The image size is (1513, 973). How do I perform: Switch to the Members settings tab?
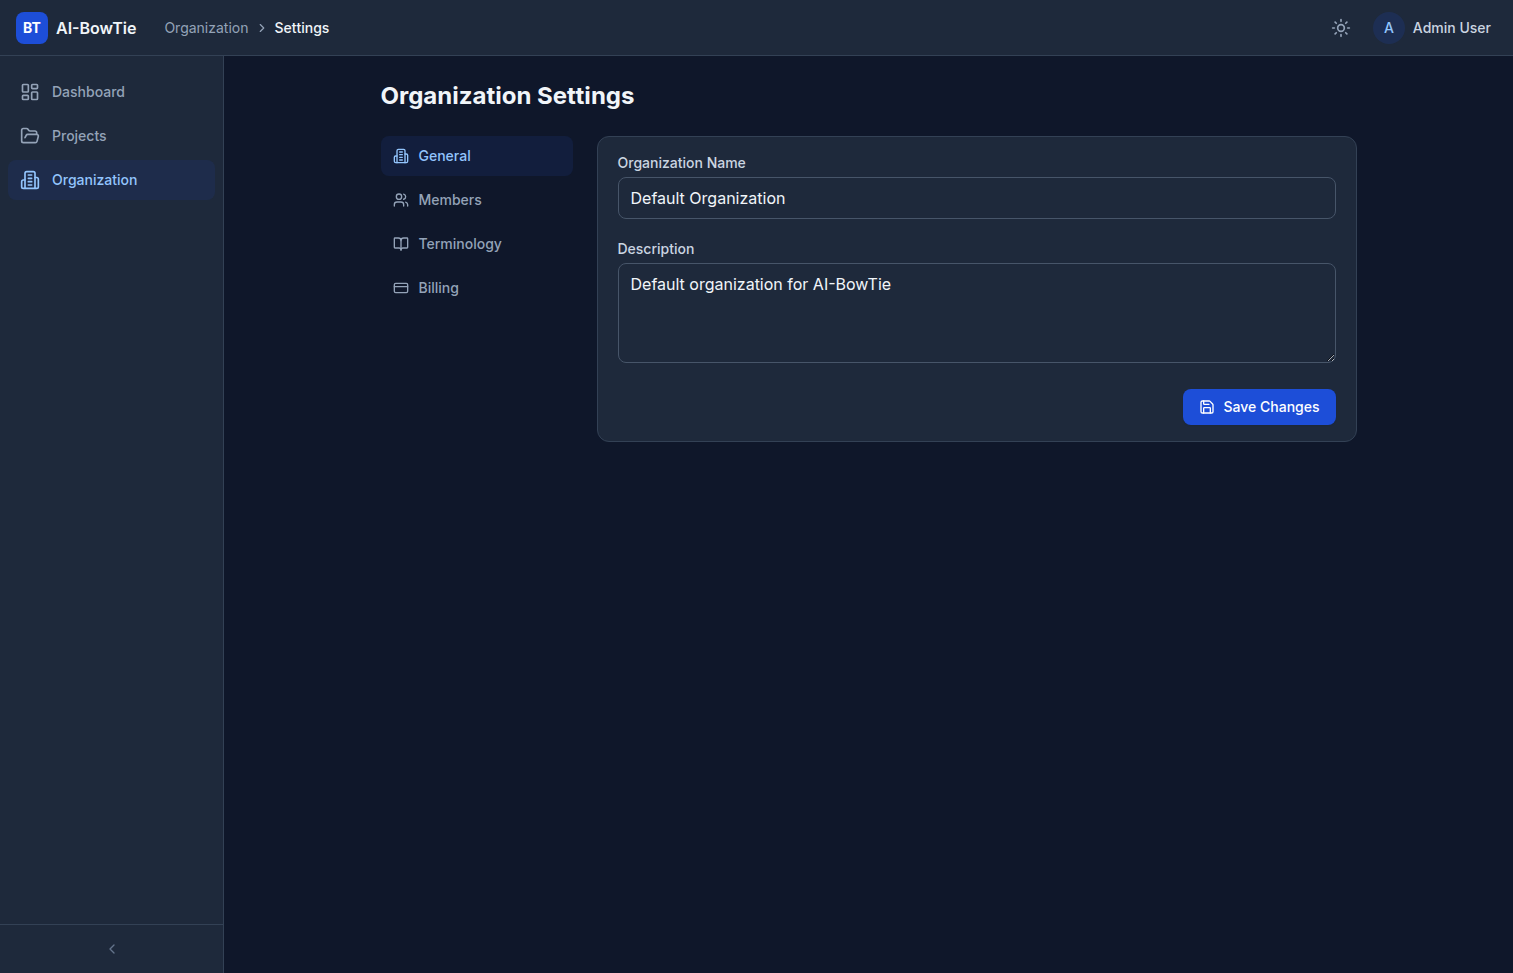450,200
